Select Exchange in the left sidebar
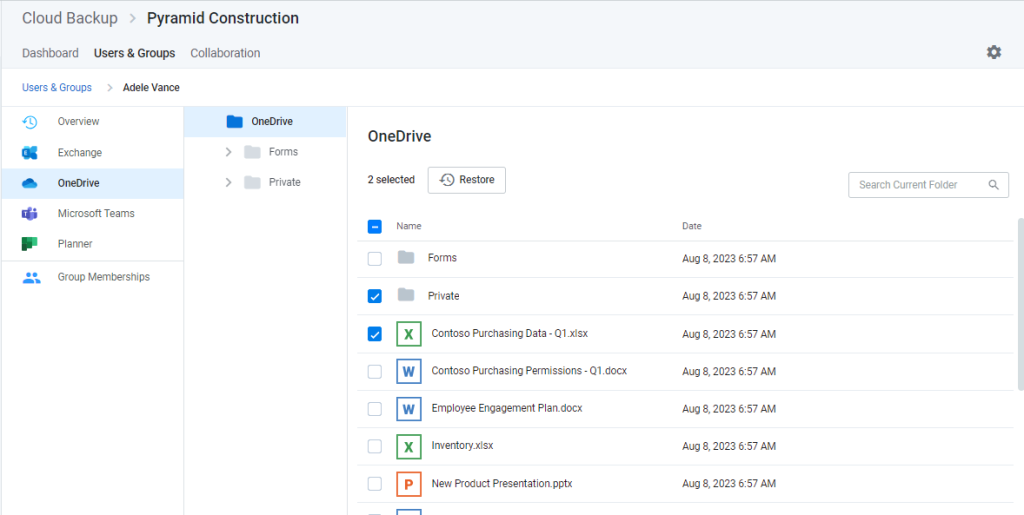The image size is (1024, 515). [92, 153]
